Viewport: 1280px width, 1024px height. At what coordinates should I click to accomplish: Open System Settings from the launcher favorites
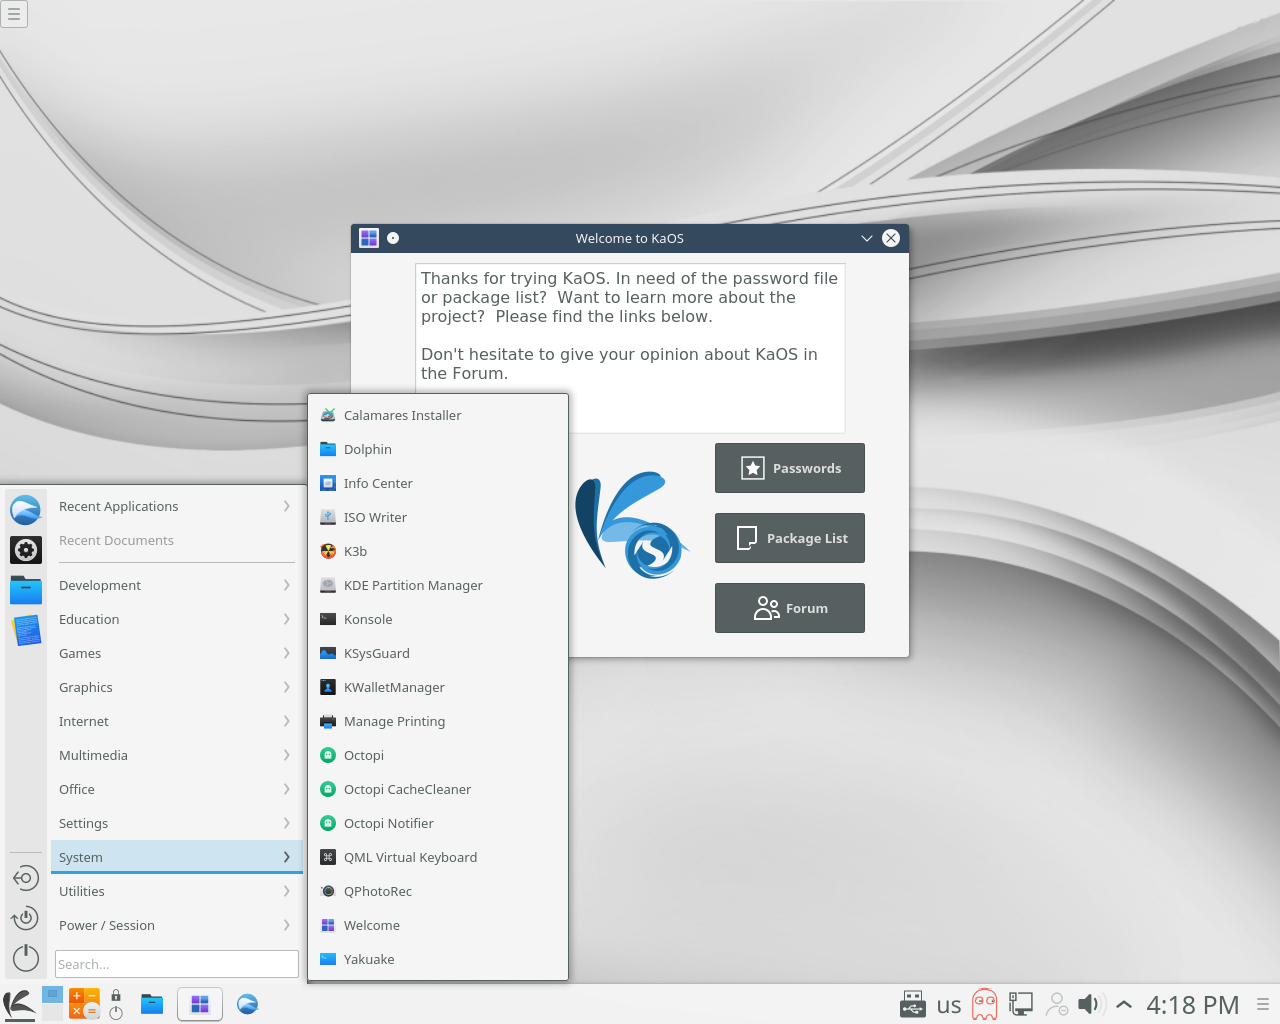pos(26,550)
